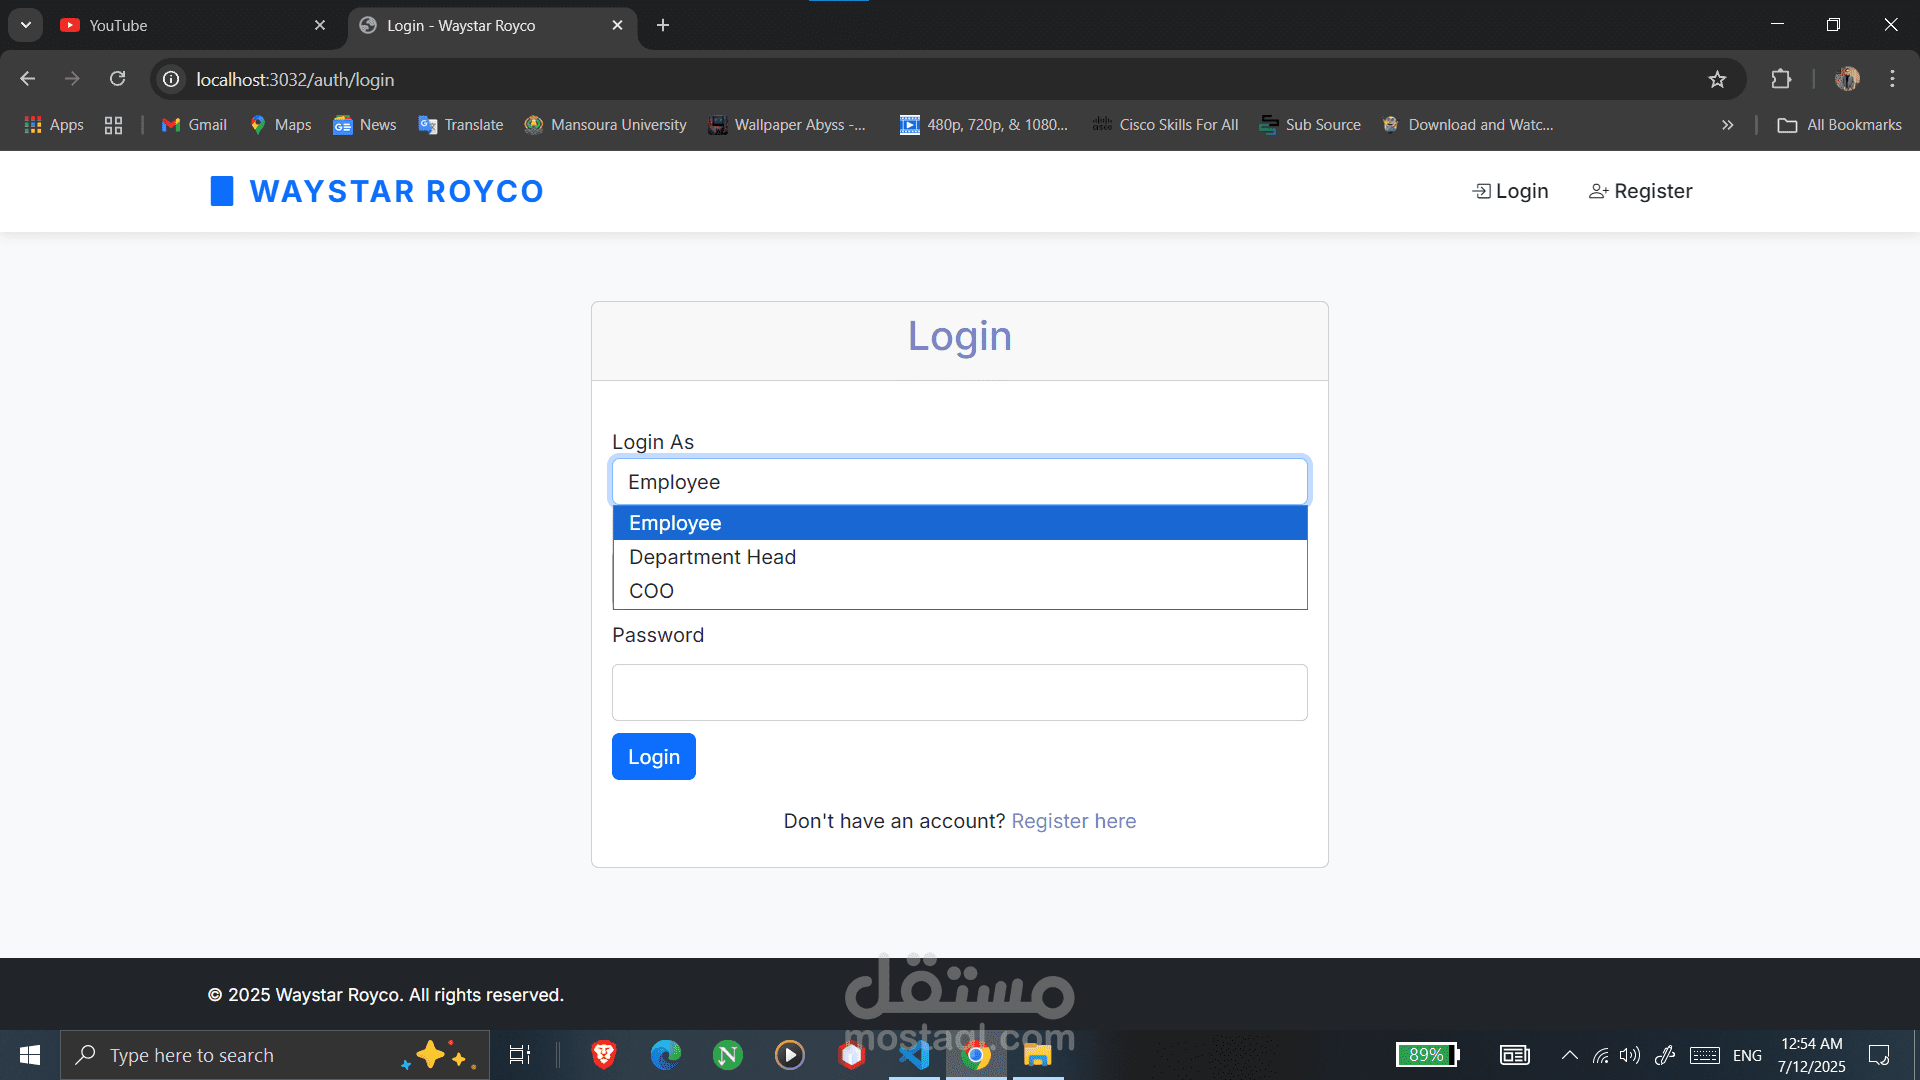This screenshot has width=1920, height=1080.
Task: Choose Employee from the dropdown list
Action: (960, 523)
